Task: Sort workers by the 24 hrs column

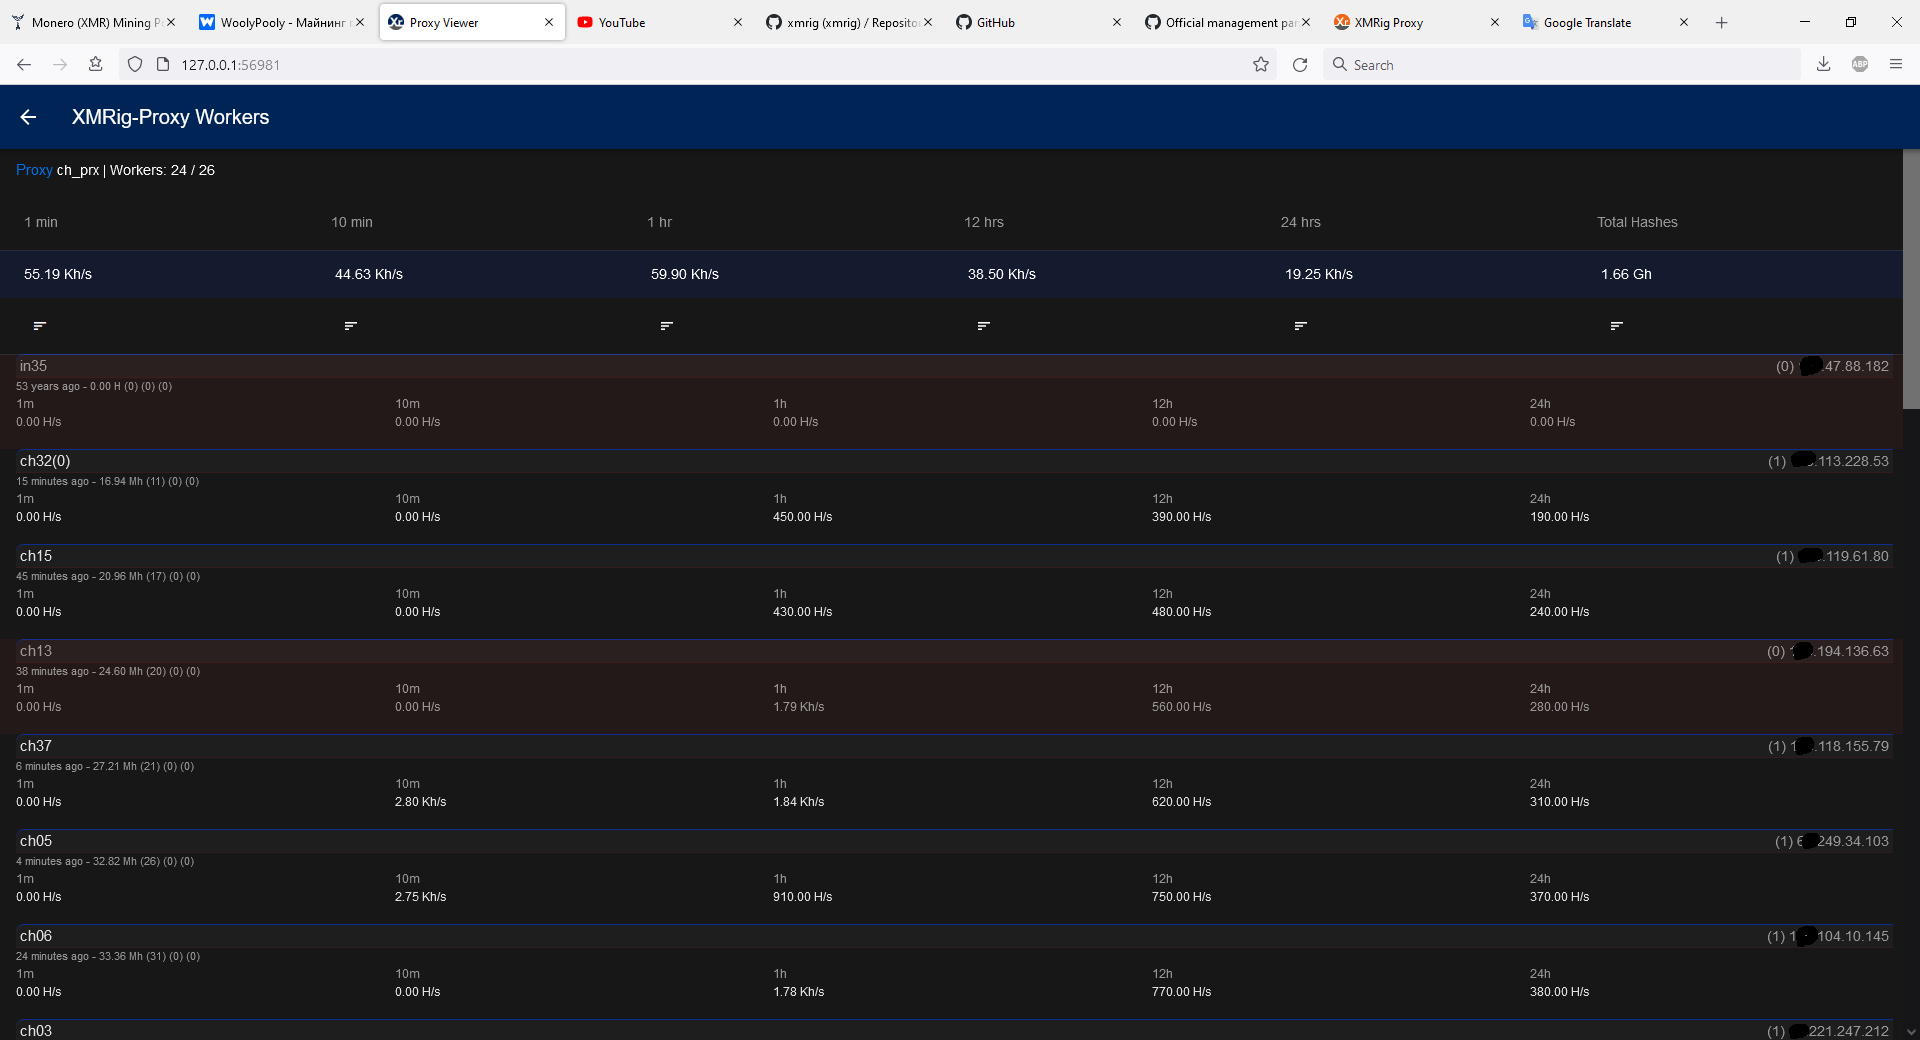Action: click(1300, 325)
